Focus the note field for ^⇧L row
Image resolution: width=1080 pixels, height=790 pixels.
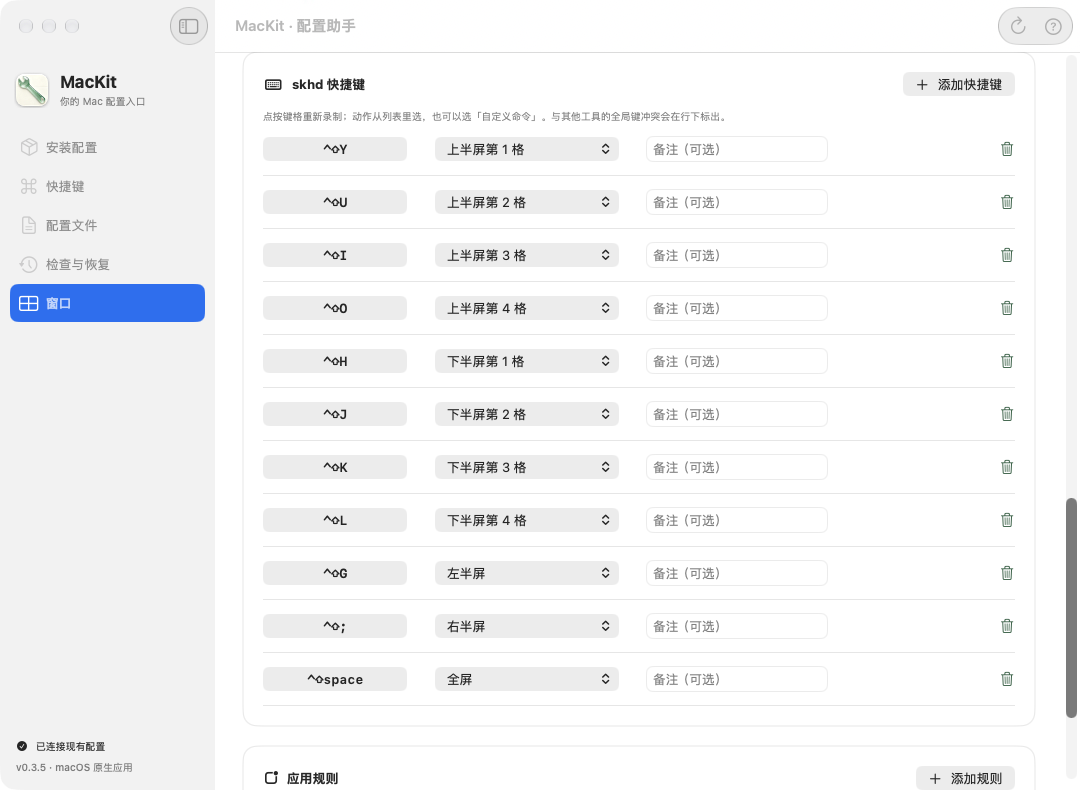(x=736, y=521)
